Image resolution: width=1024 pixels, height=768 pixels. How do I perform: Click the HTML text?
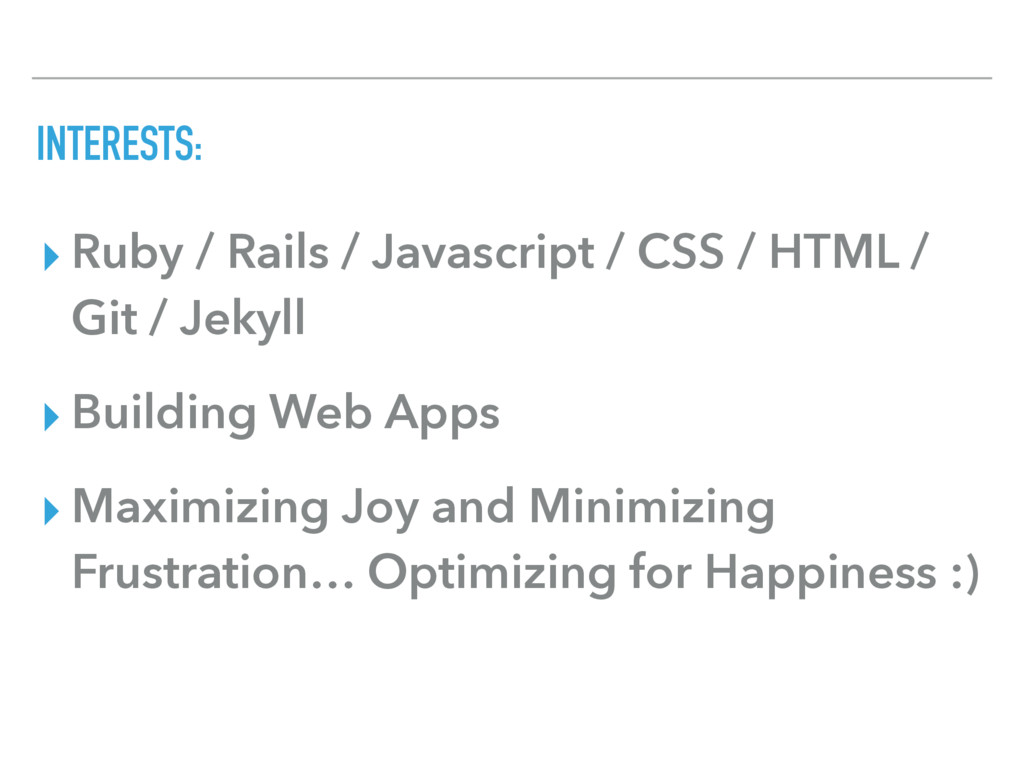pyautogui.click(x=834, y=251)
